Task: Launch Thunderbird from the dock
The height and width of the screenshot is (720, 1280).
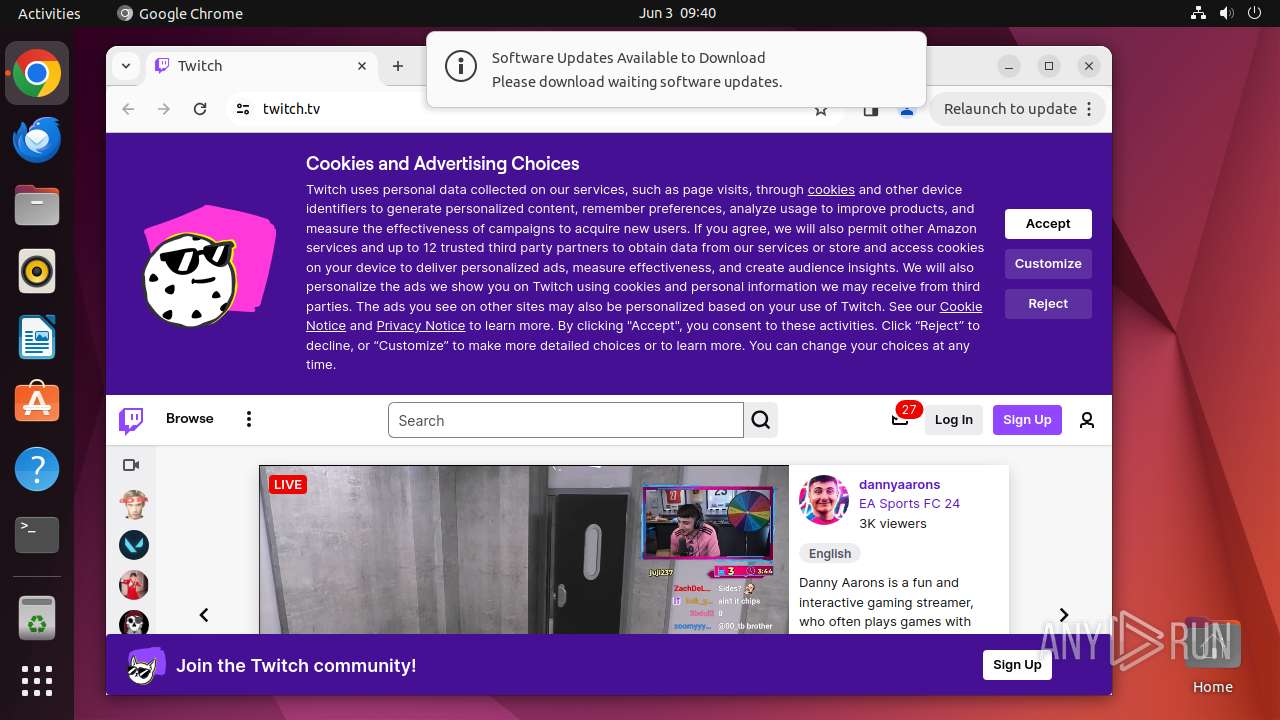Action: pyautogui.click(x=37, y=139)
